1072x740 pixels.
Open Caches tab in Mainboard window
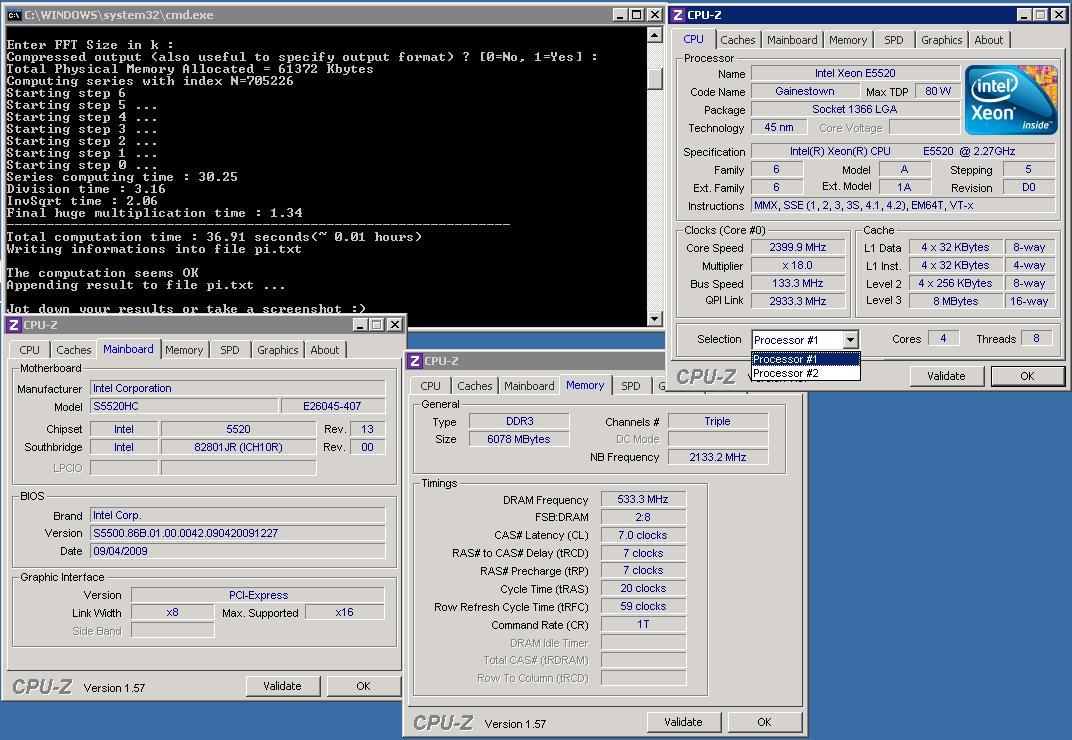point(73,350)
